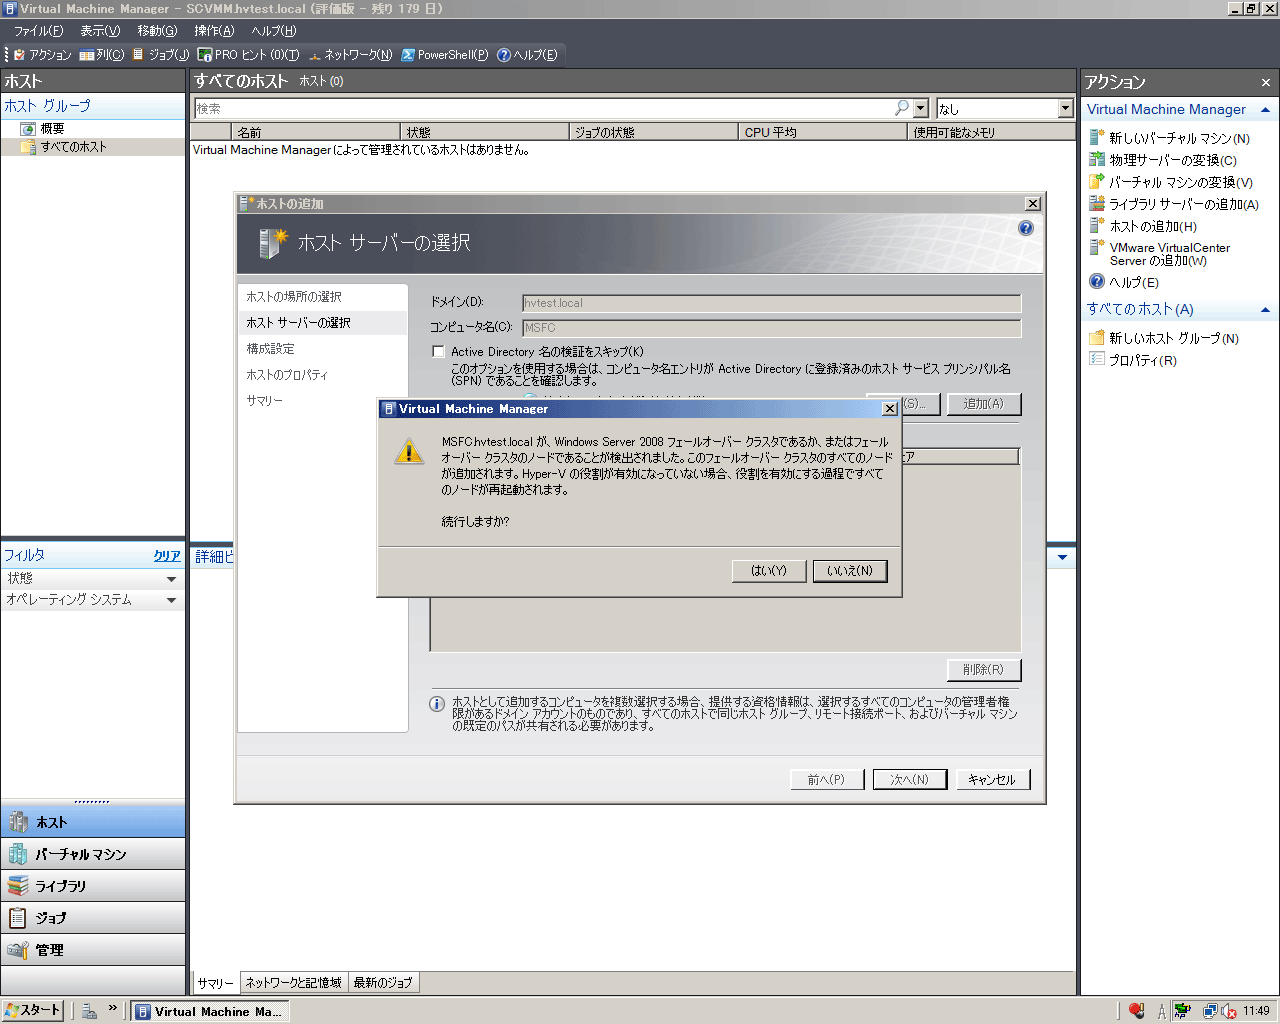Click 前へ button in wizard
The image size is (1280, 1024).
click(x=827, y=780)
